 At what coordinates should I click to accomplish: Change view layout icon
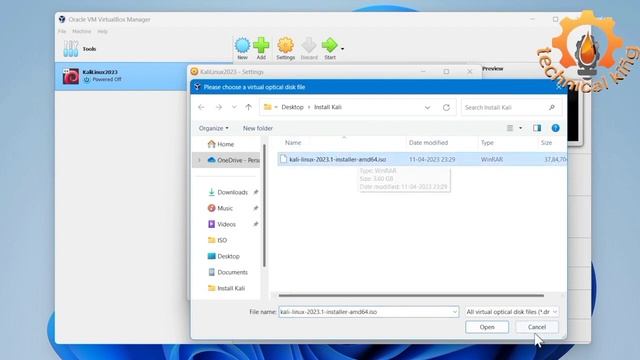coord(510,128)
